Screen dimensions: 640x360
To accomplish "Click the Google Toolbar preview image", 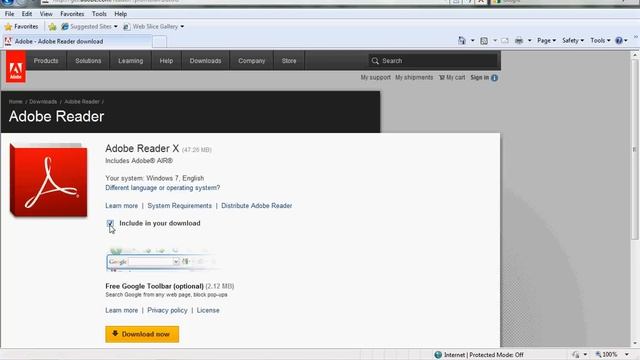I will [x=163, y=260].
